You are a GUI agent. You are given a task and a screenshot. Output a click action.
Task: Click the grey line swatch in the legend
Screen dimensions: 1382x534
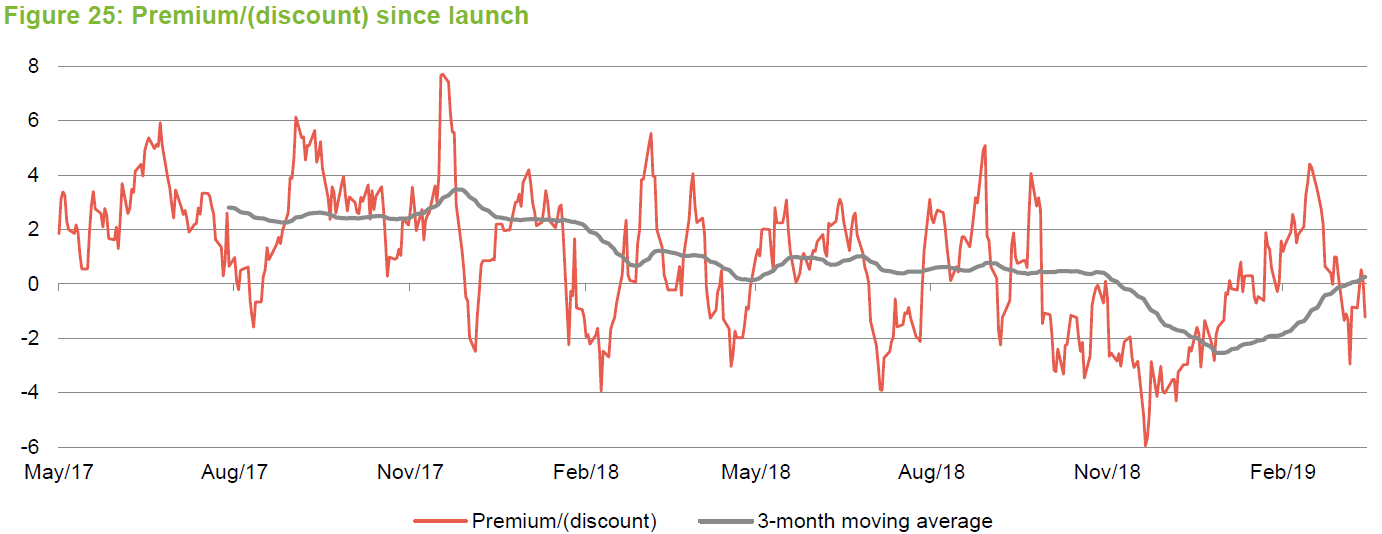point(725,520)
